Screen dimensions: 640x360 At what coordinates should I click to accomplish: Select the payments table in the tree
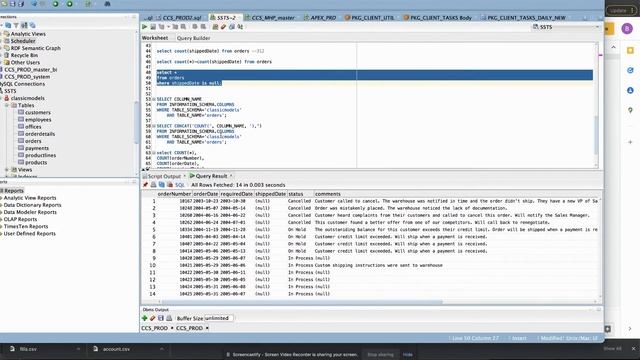point(37,148)
